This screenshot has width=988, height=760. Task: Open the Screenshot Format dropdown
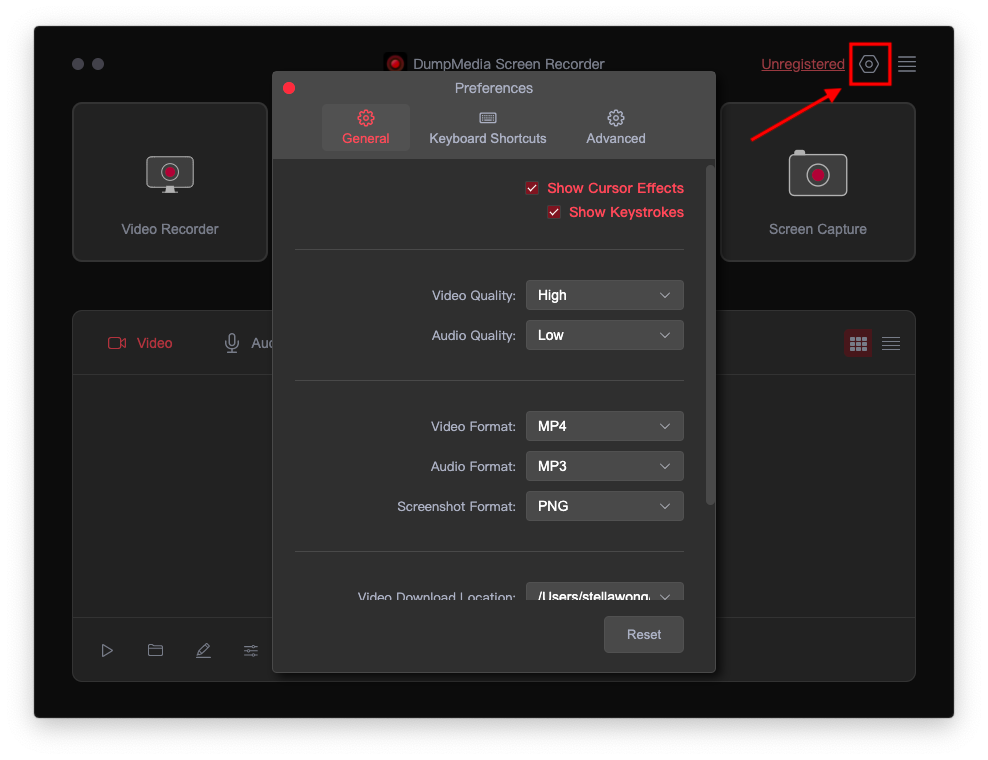[x=604, y=506]
